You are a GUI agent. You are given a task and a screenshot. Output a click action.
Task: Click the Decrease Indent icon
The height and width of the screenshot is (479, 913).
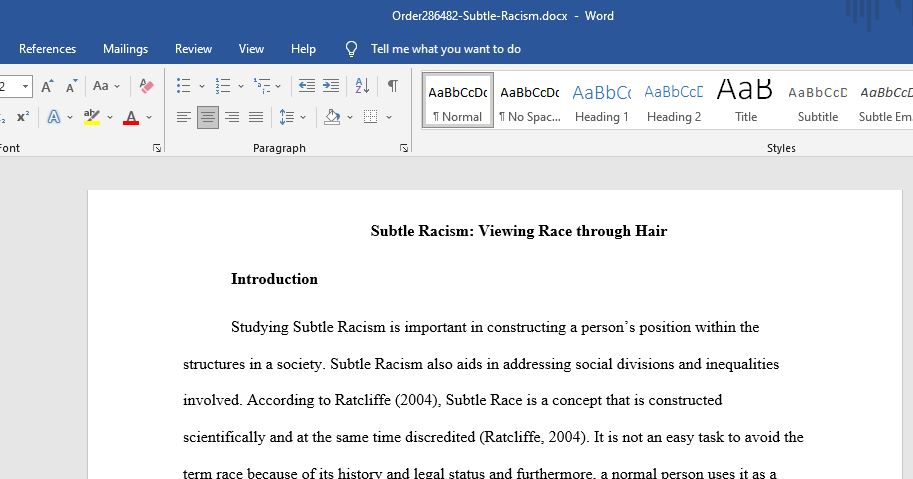(307, 86)
